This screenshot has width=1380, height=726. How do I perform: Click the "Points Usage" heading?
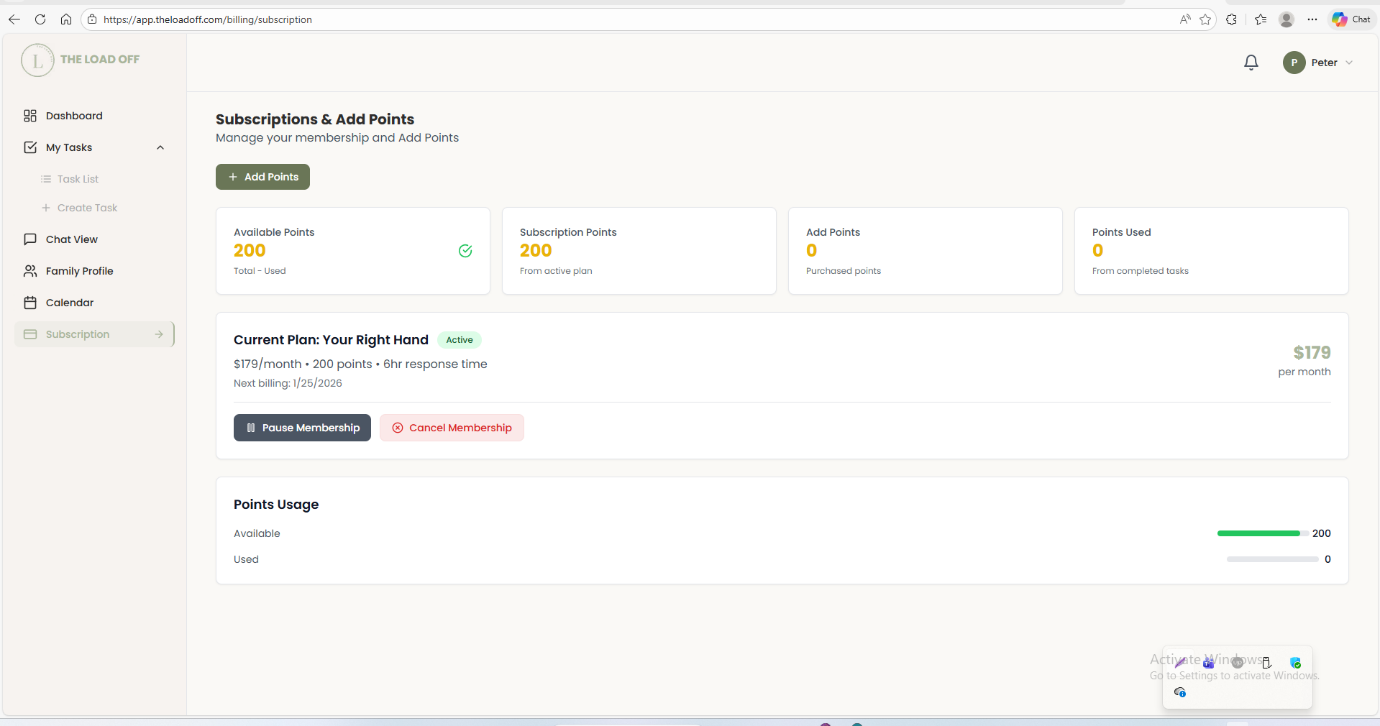[x=276, y=505]
